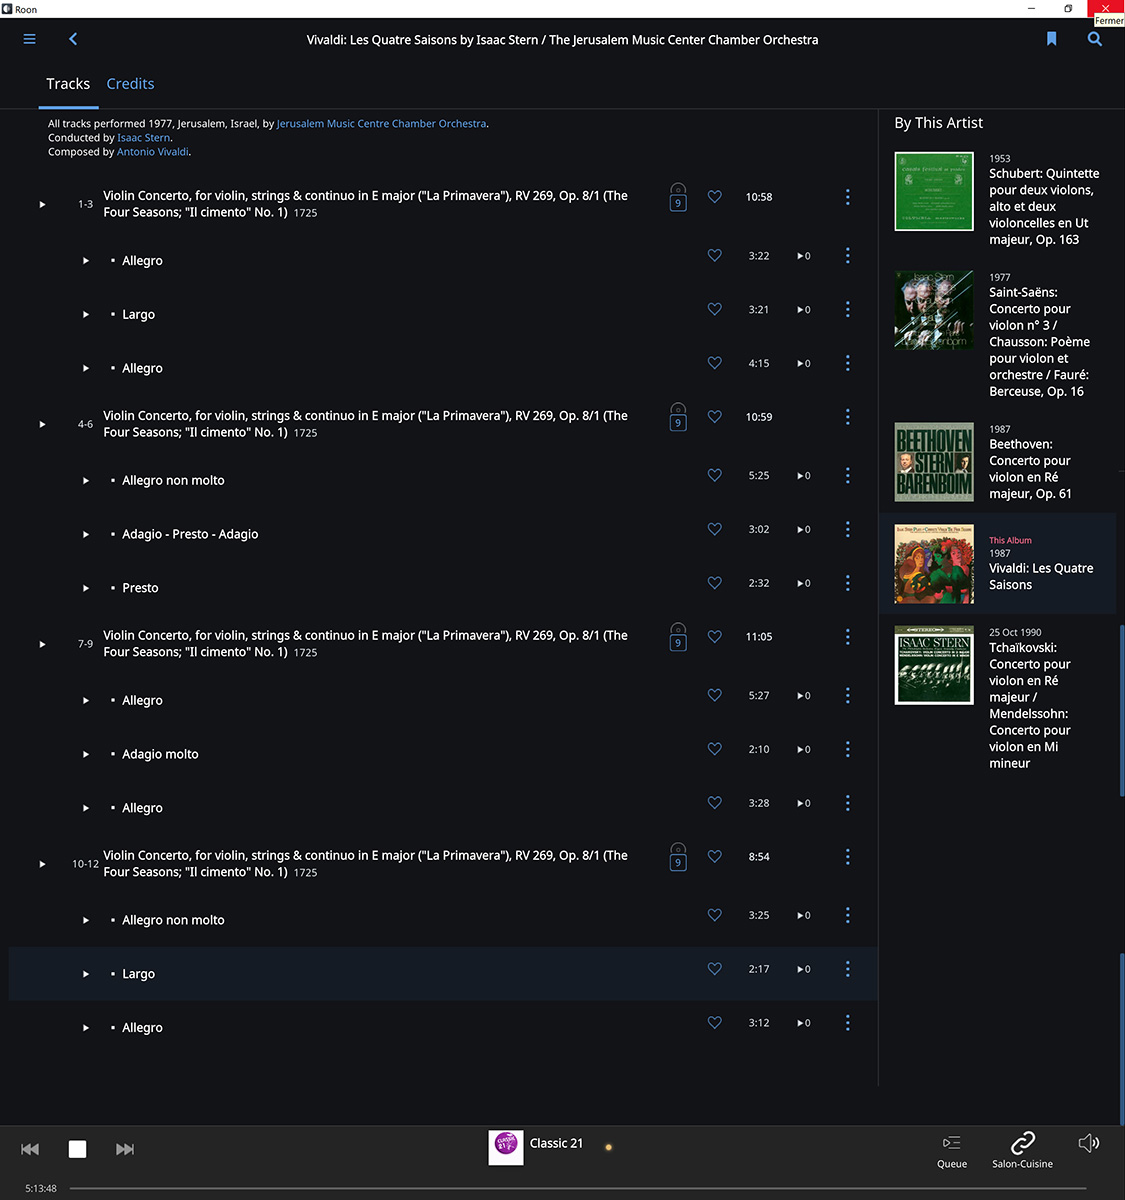Open three-dot menu for Adagio molto
1125x1200 pixels.
pos(848,749)
